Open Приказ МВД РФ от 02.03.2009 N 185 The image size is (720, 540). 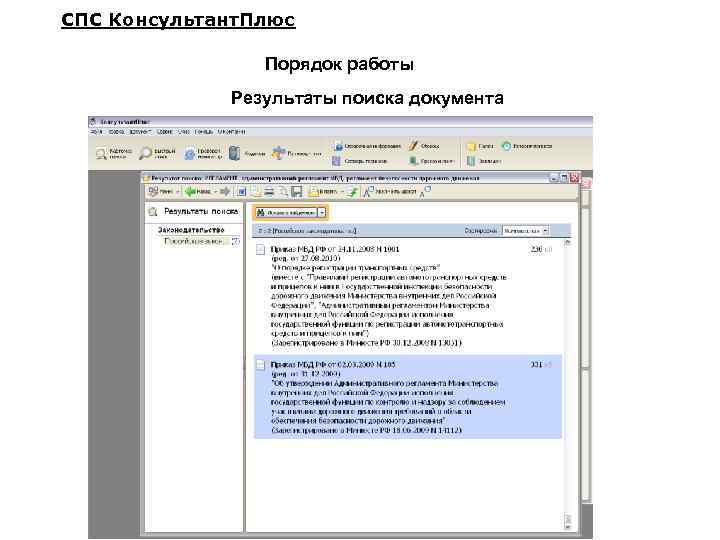coord(333,364)
